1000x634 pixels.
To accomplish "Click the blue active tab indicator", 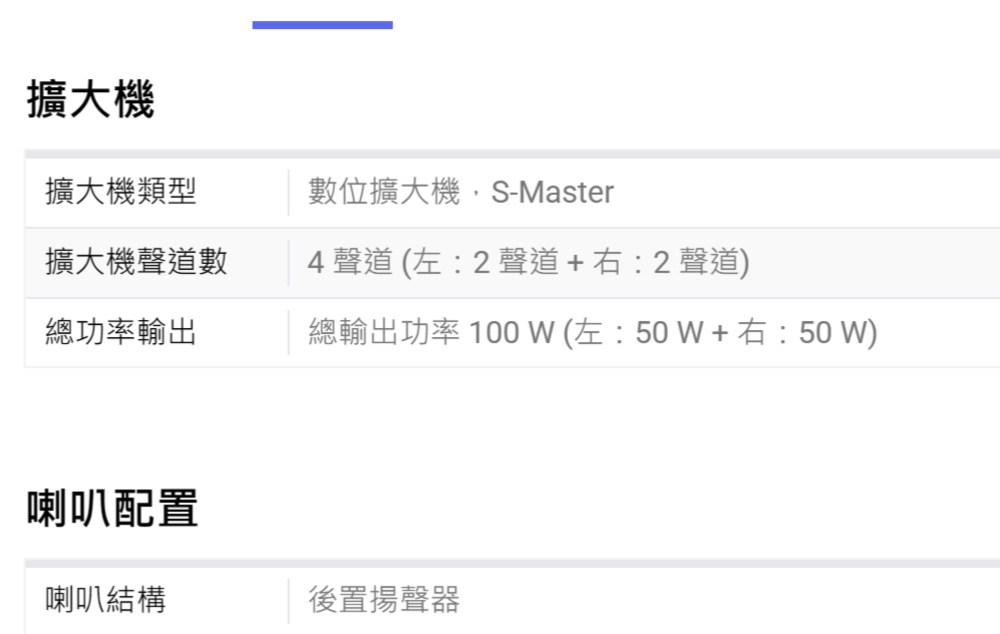I will coord(322,25).
